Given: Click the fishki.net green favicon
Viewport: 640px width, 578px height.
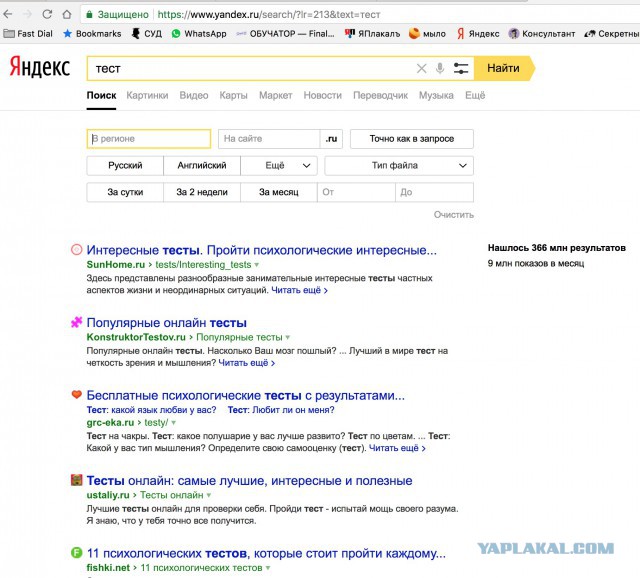Looking at the screenshot, I should coord(76,553).
